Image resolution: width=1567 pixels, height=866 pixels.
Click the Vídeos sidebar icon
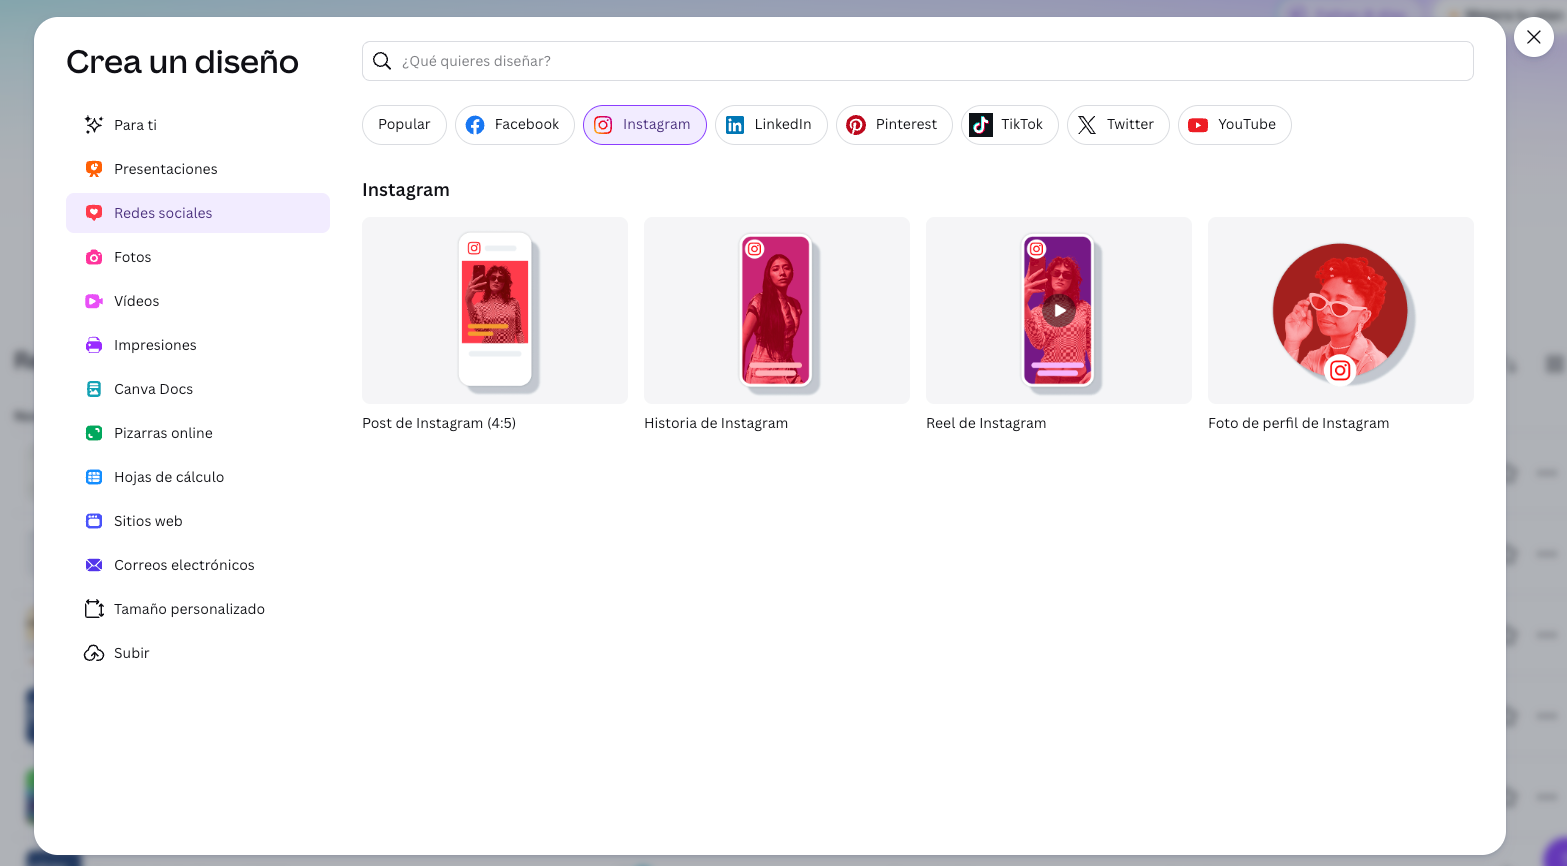tap(94, 301)
